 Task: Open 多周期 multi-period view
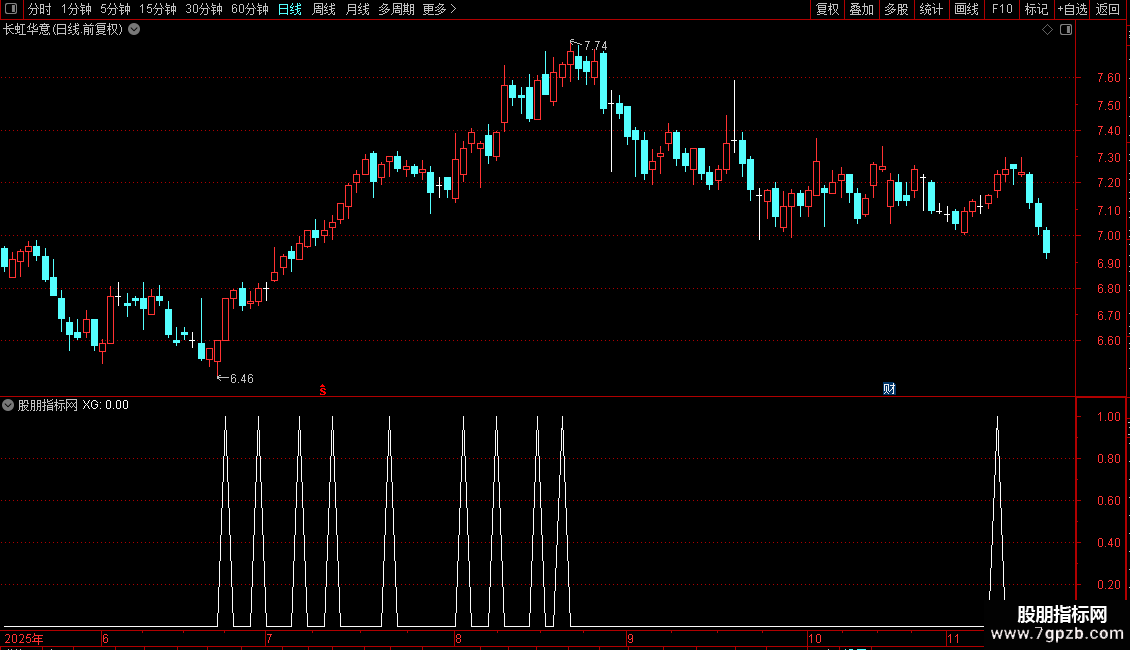click(396, 9)
